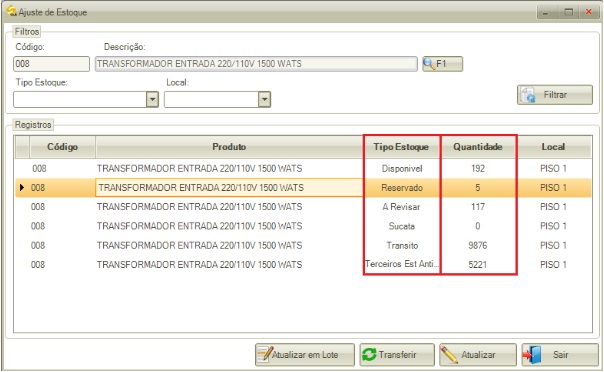Minimize the Ajuste de Estoque window
This screenshot has height=372, width=604.
(x=545, y=12)
